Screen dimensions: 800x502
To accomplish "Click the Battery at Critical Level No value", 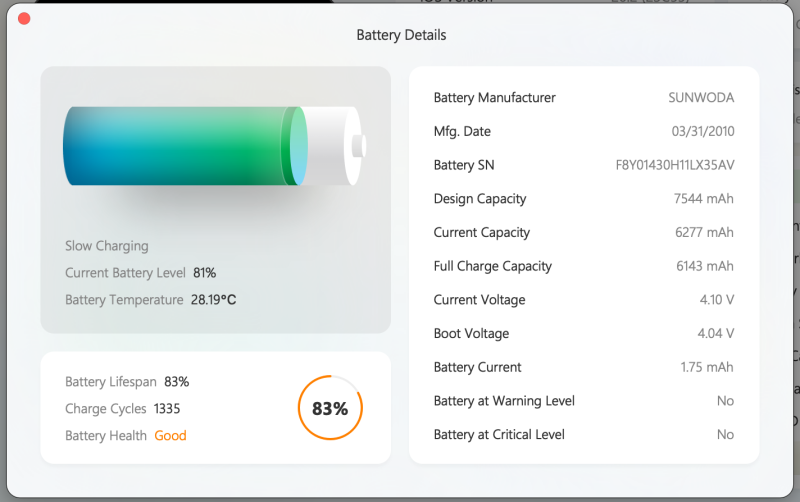I will tap(725, 435).
